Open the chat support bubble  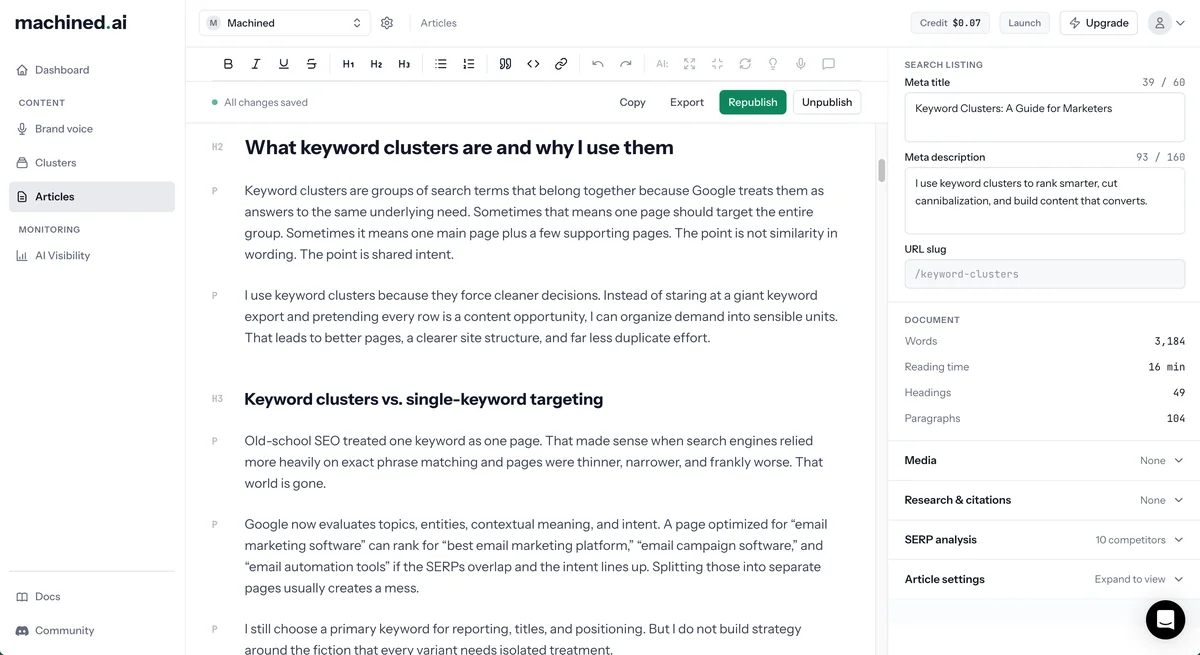pos(1165,620)
